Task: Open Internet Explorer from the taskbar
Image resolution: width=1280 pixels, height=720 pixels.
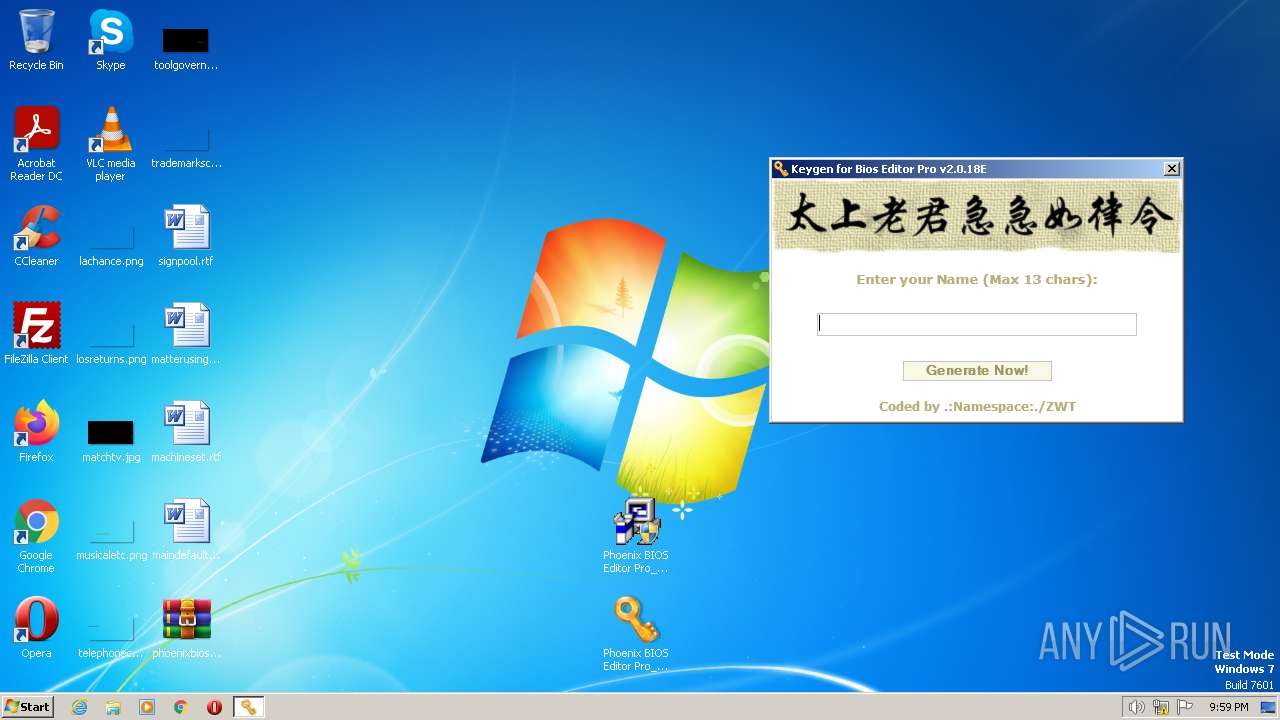Action: click(80, 707)
